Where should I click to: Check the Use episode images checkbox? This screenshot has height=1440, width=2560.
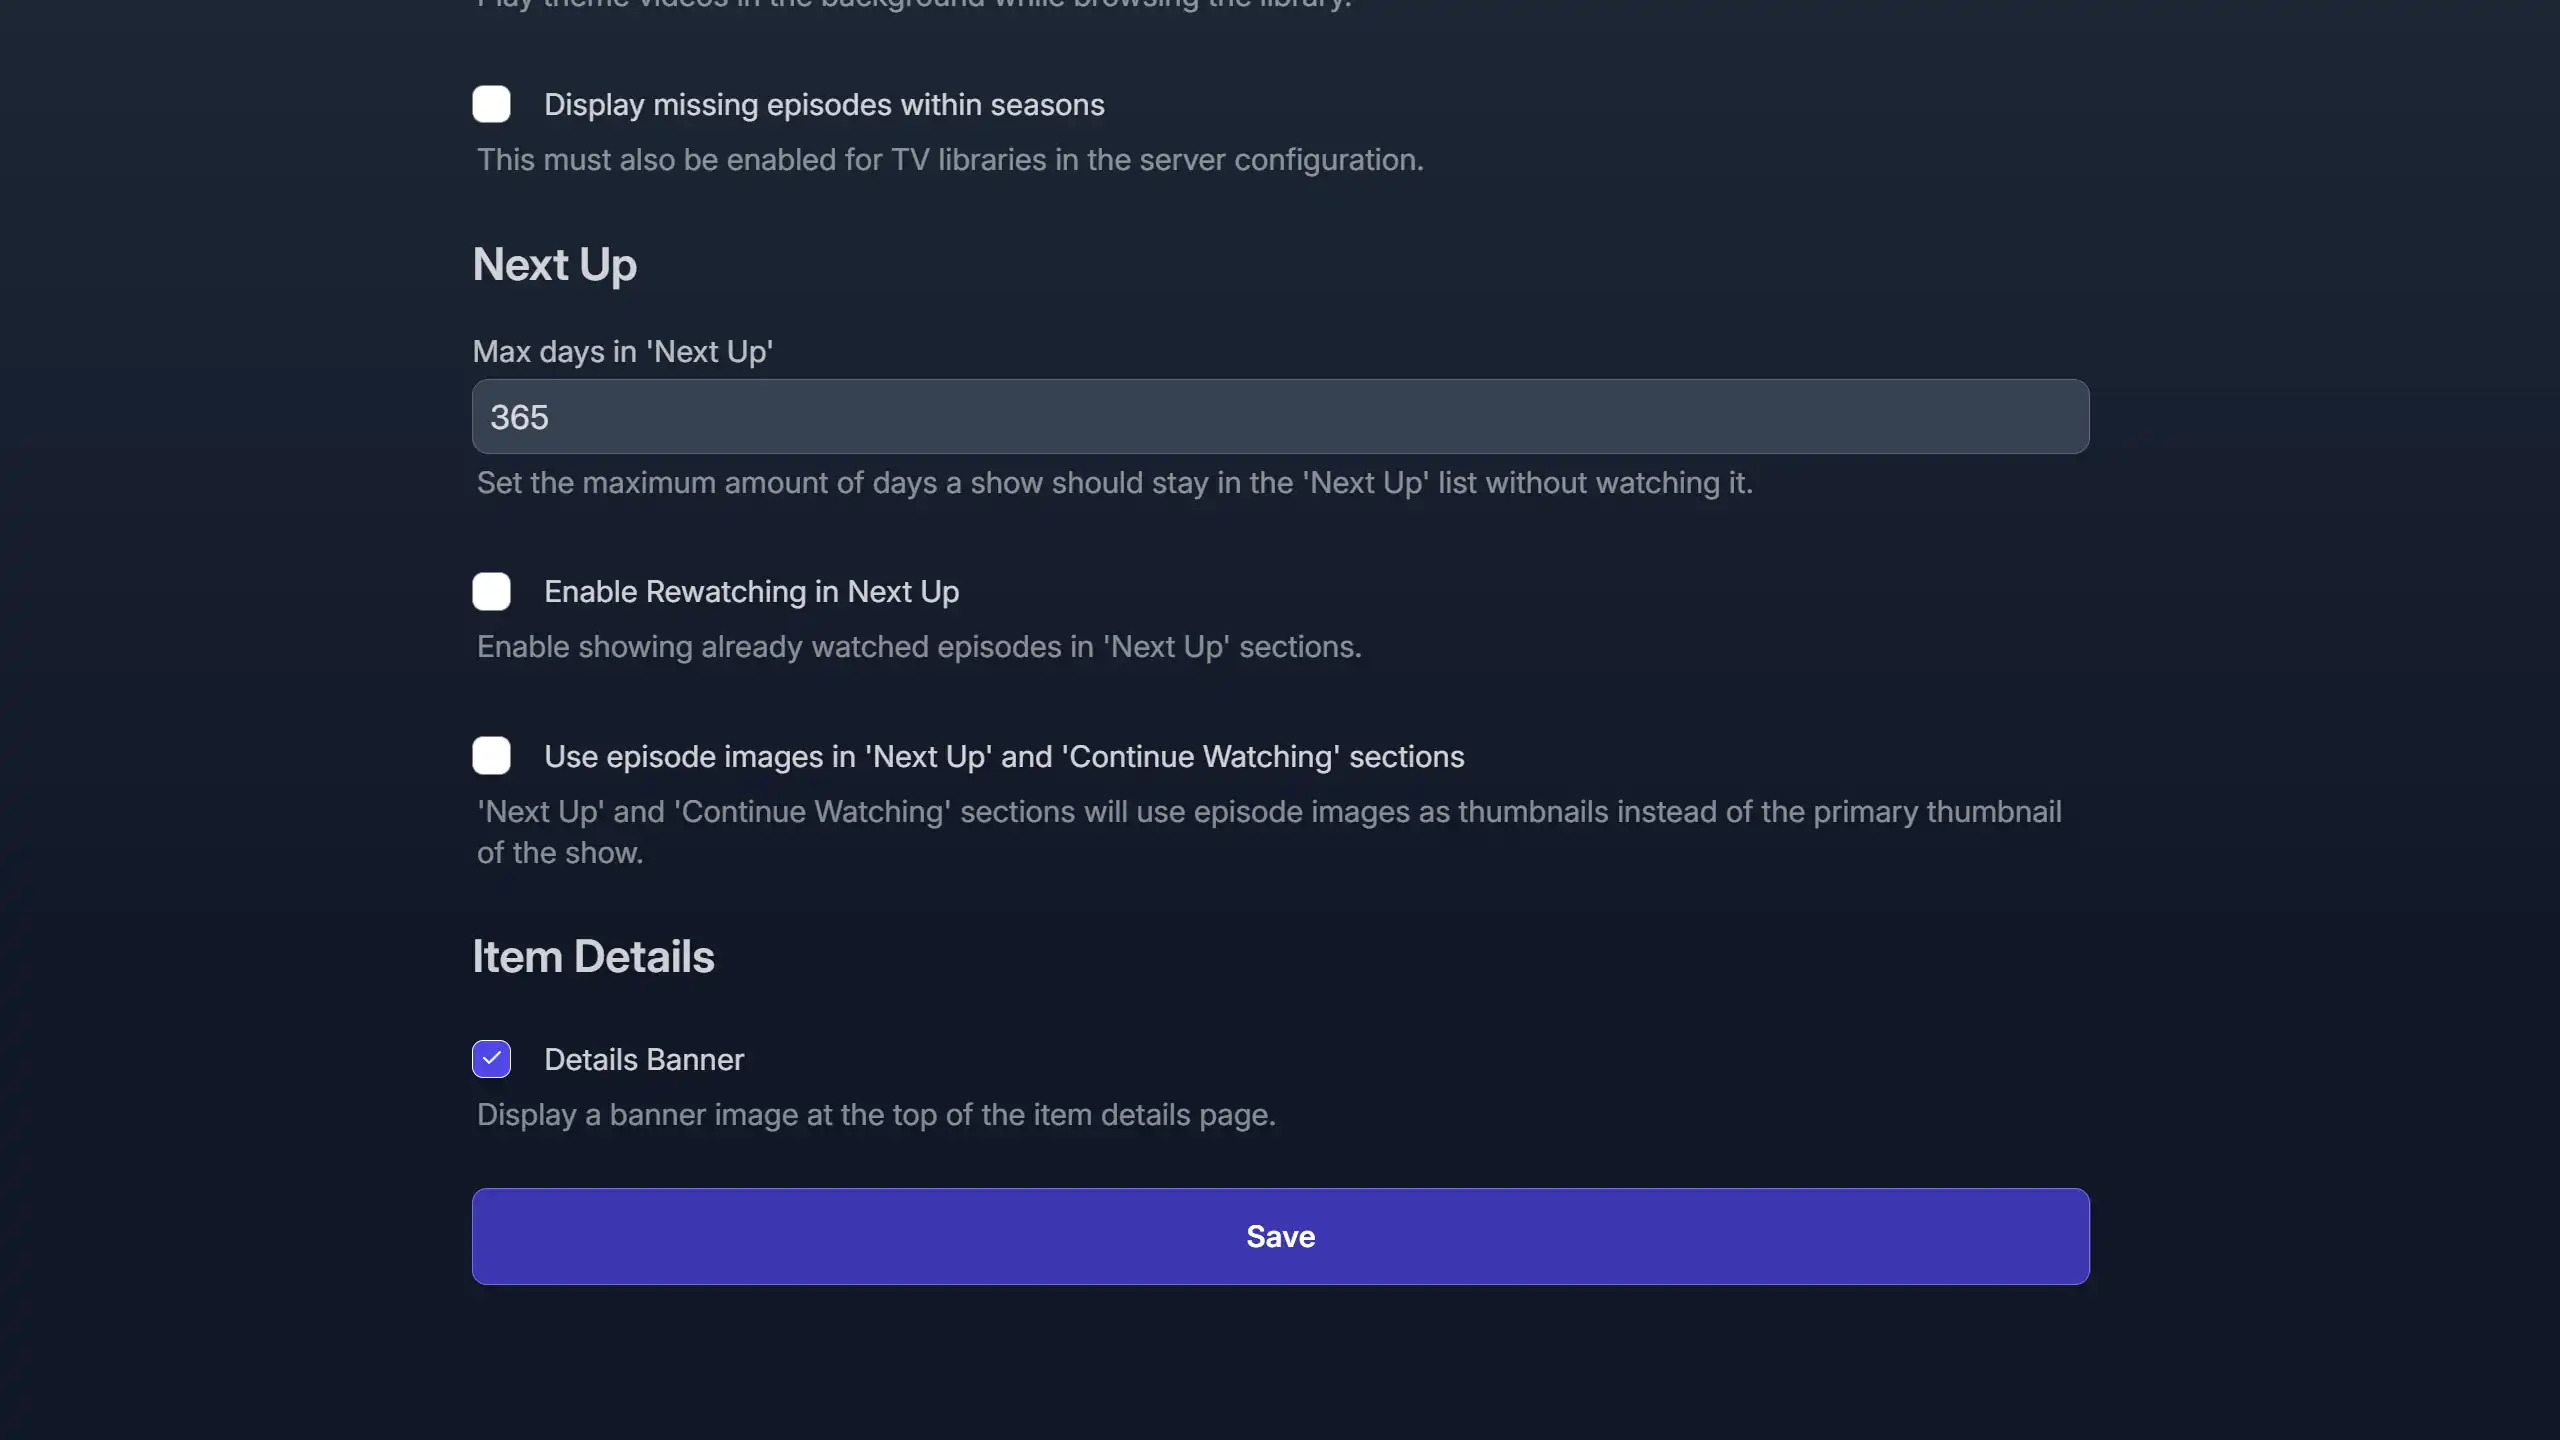click(491, 756)
